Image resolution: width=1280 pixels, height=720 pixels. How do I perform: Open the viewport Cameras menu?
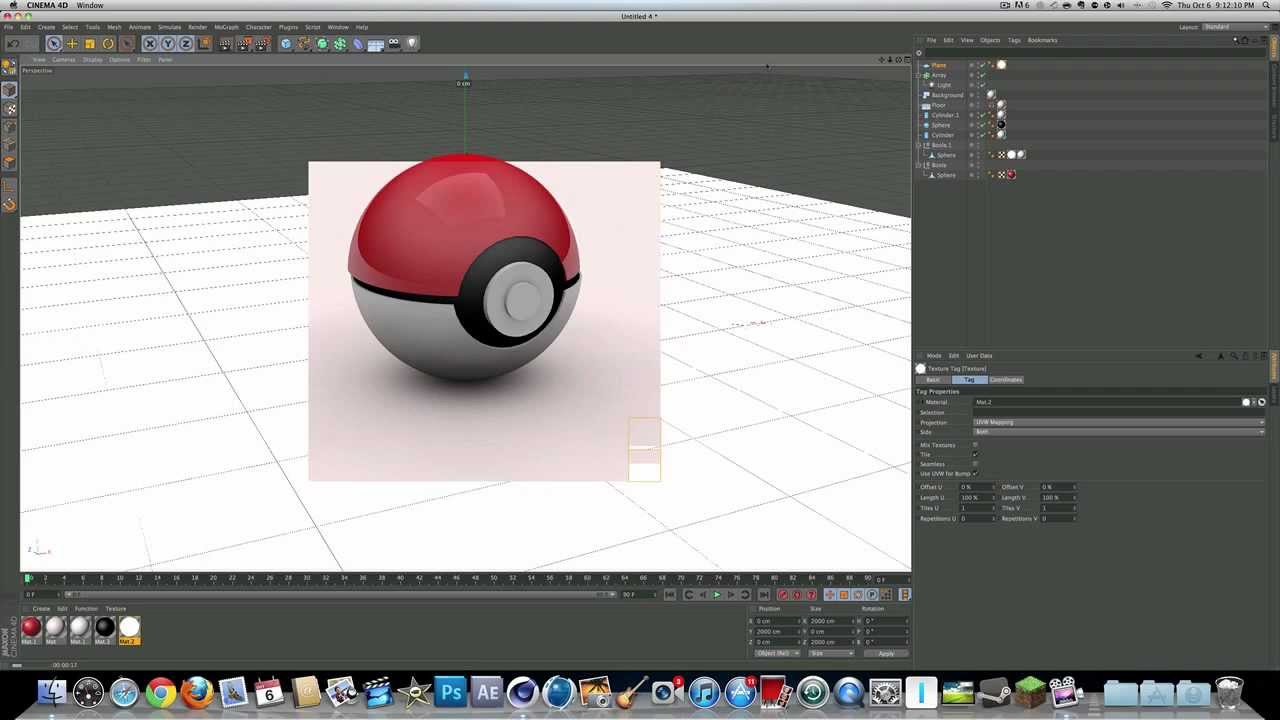(x=64, y=60)
